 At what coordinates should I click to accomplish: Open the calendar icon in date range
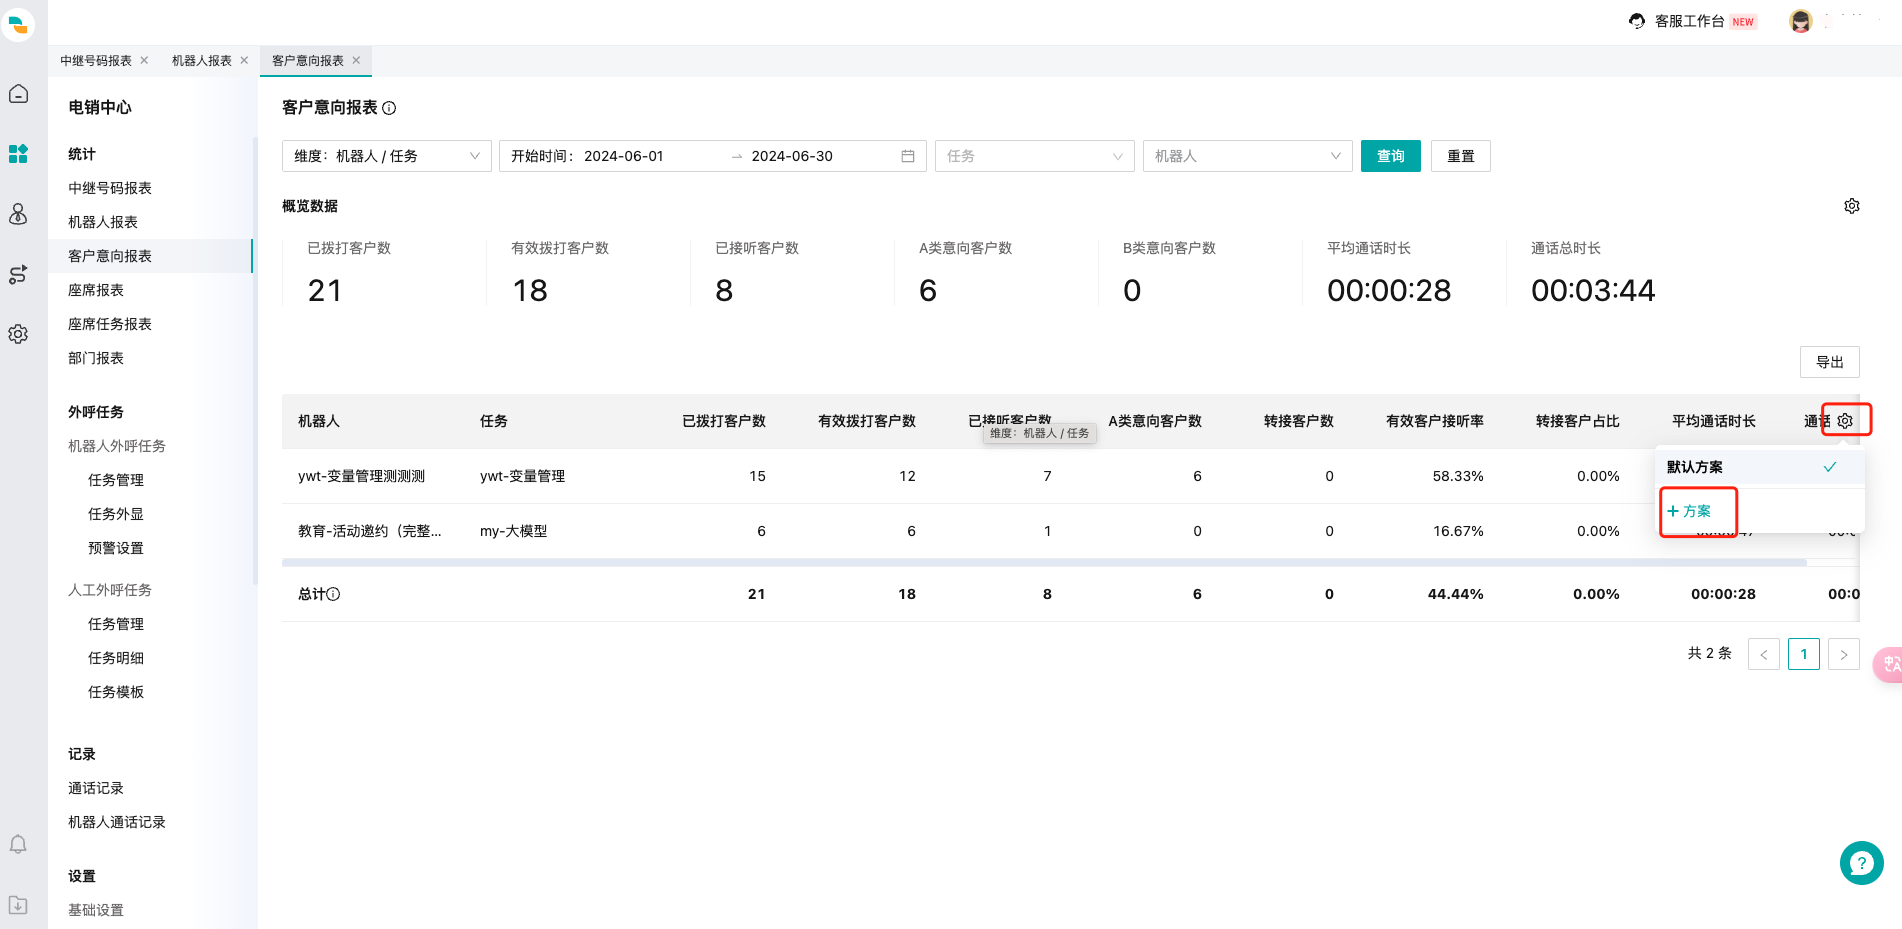click(908, 156)
